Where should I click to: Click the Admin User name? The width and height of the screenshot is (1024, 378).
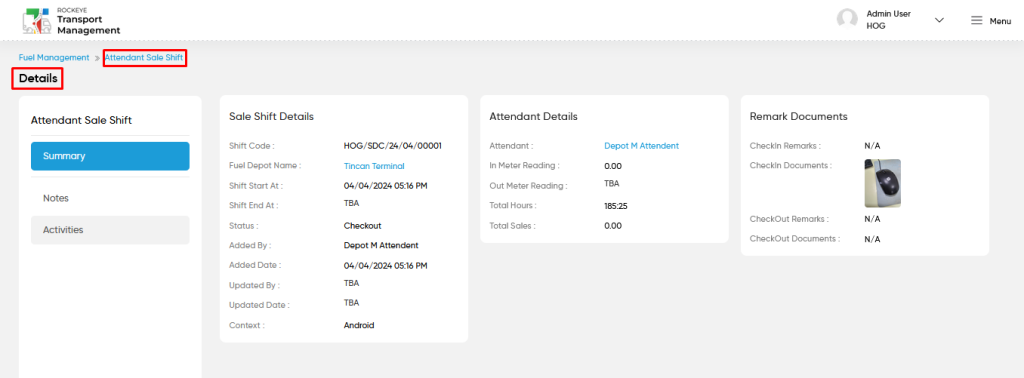[888, 14]
